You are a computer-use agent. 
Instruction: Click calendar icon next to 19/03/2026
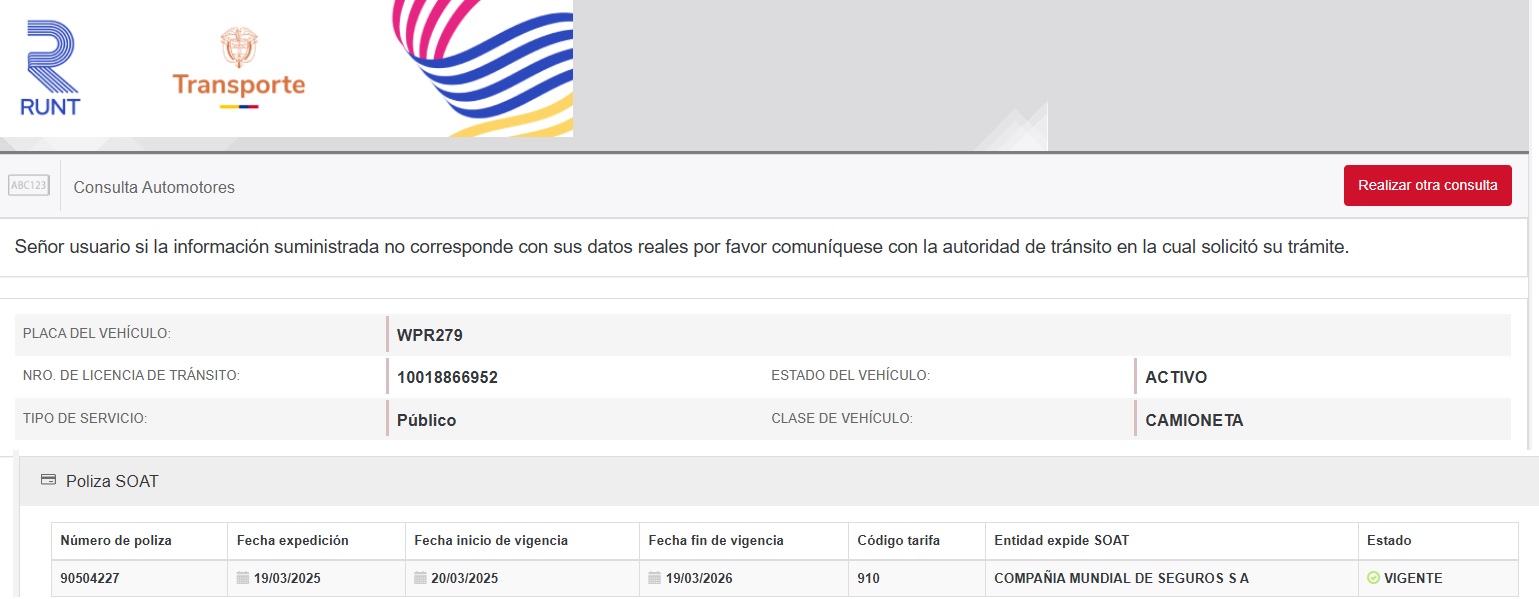click(x=654, y=578)
